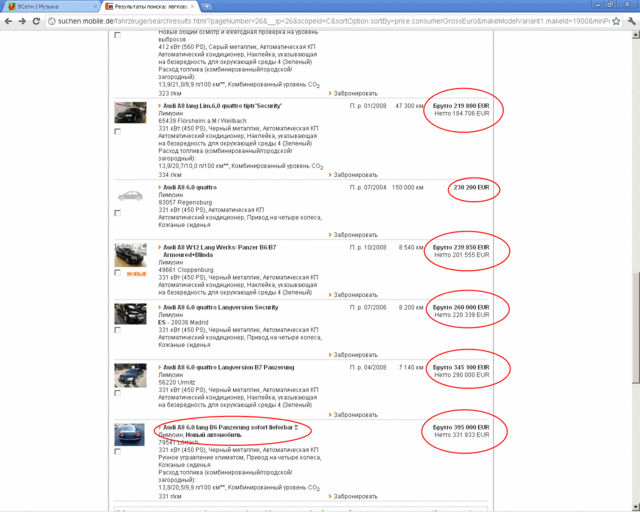Open listing Audi A8 Langversion B7 Panzerung
The width and height of the screenshot is (640, 512).
pyautogui.click(x=229, y=367)
